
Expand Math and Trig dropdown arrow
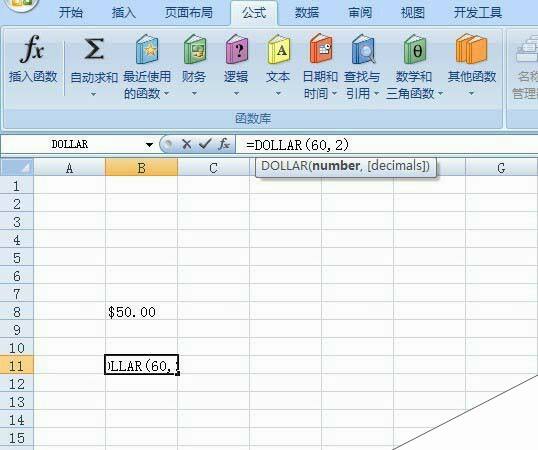pyautogui.click(x=441, y=93)
